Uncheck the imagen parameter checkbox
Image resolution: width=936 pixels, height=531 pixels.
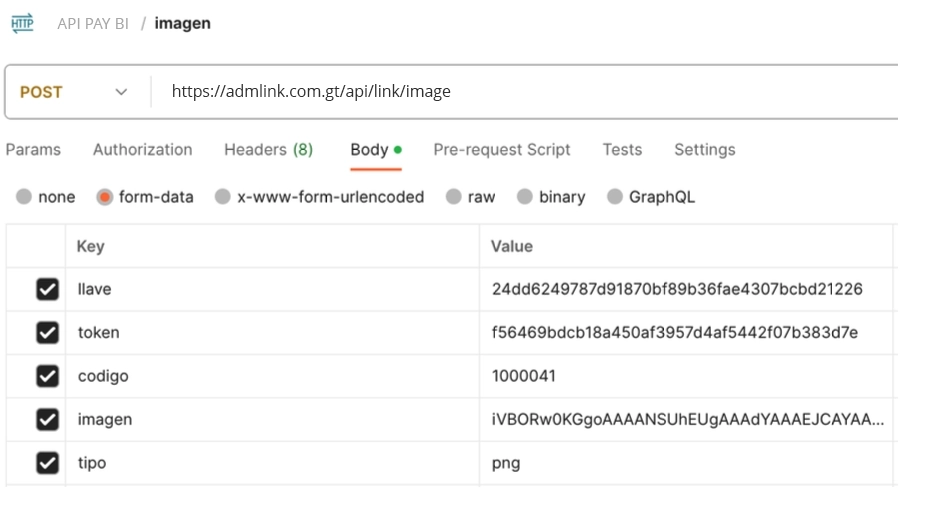tap(47, 419)
